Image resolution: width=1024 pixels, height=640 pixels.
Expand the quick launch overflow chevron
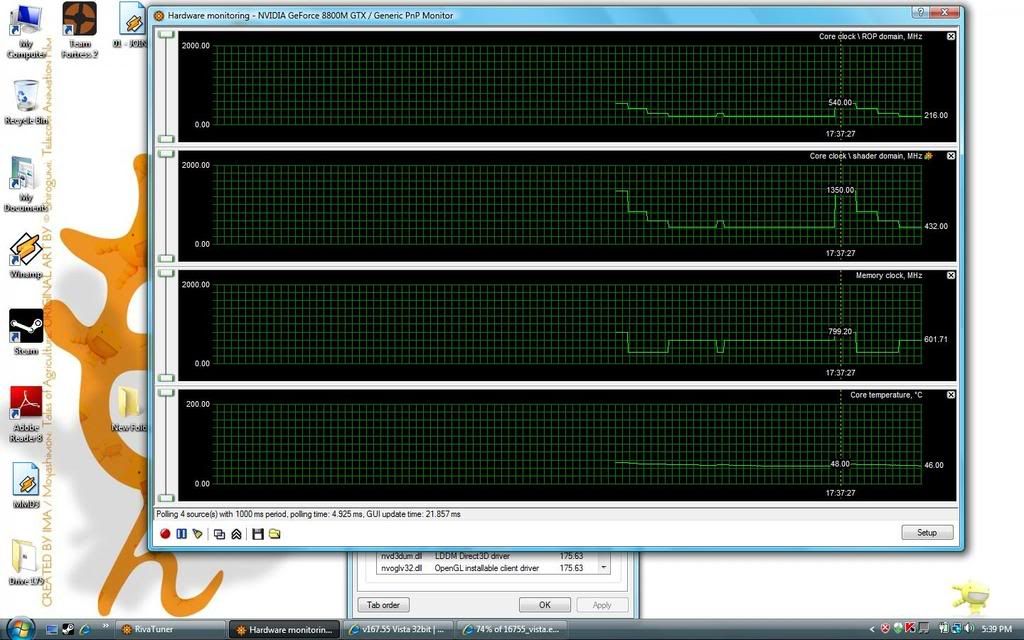click(x=105, y=626)
